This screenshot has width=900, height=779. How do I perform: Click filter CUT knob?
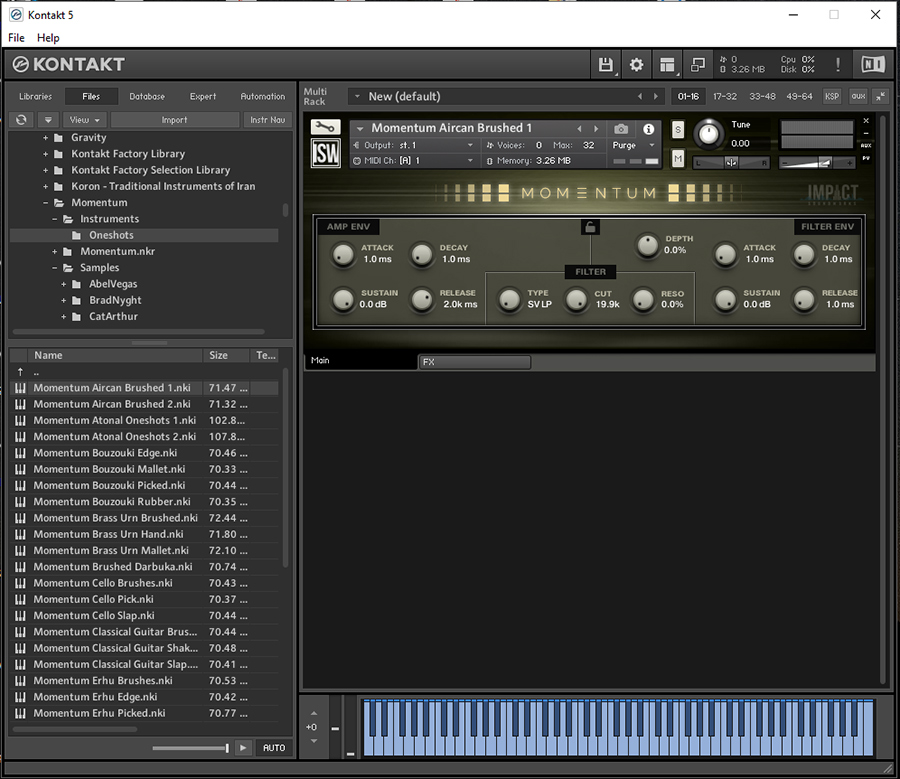pyautogui.click(x=576, y=299)
